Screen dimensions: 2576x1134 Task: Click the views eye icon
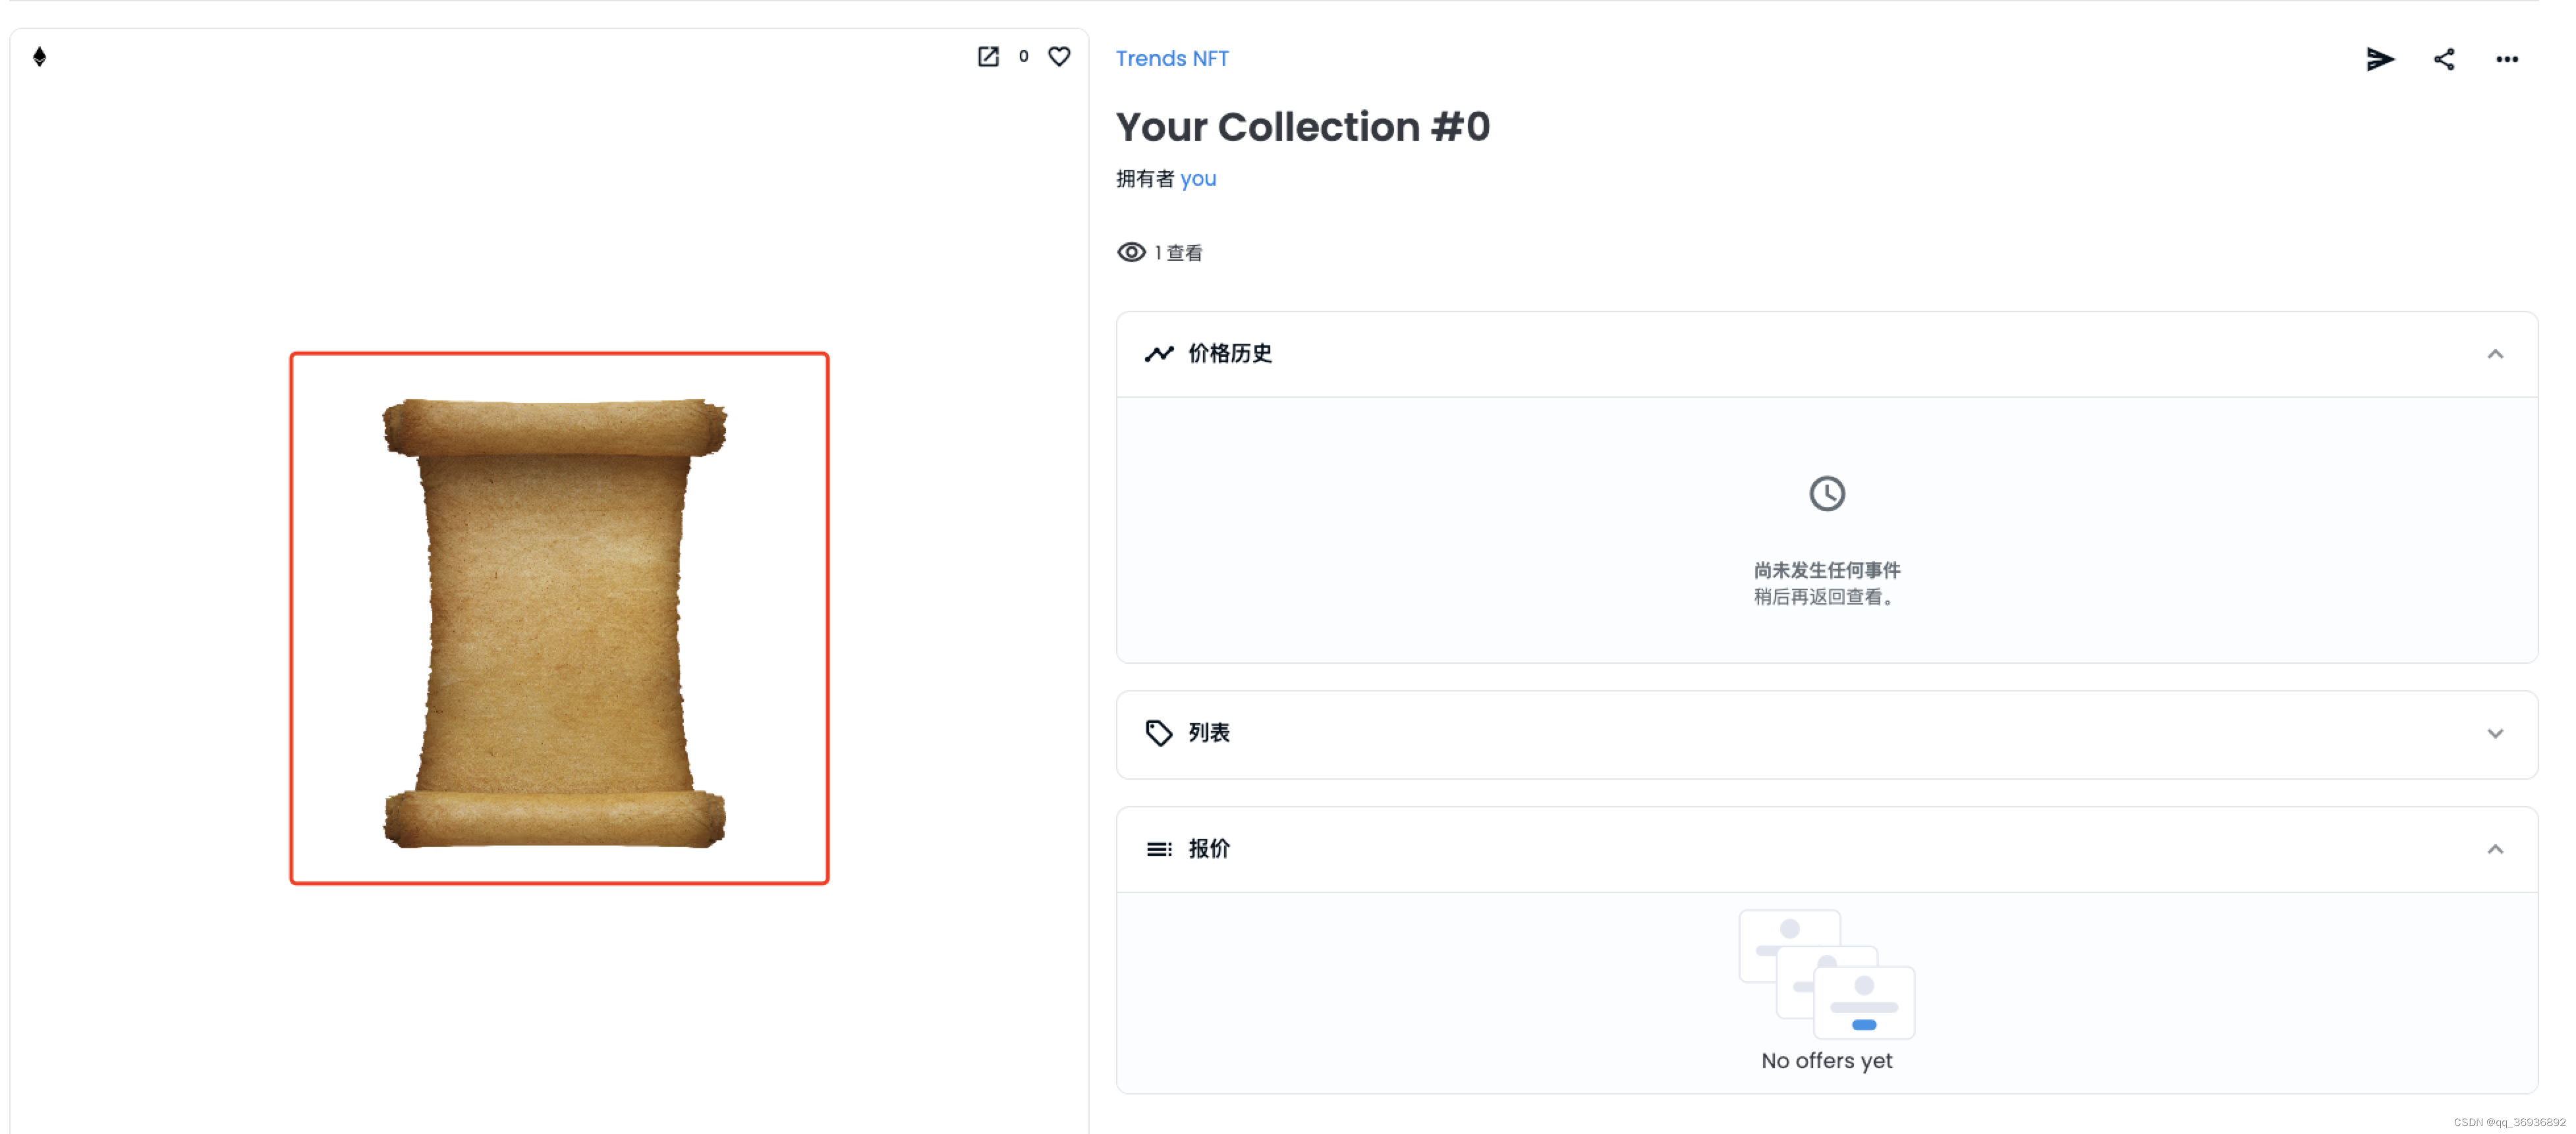coord(1131,252)
